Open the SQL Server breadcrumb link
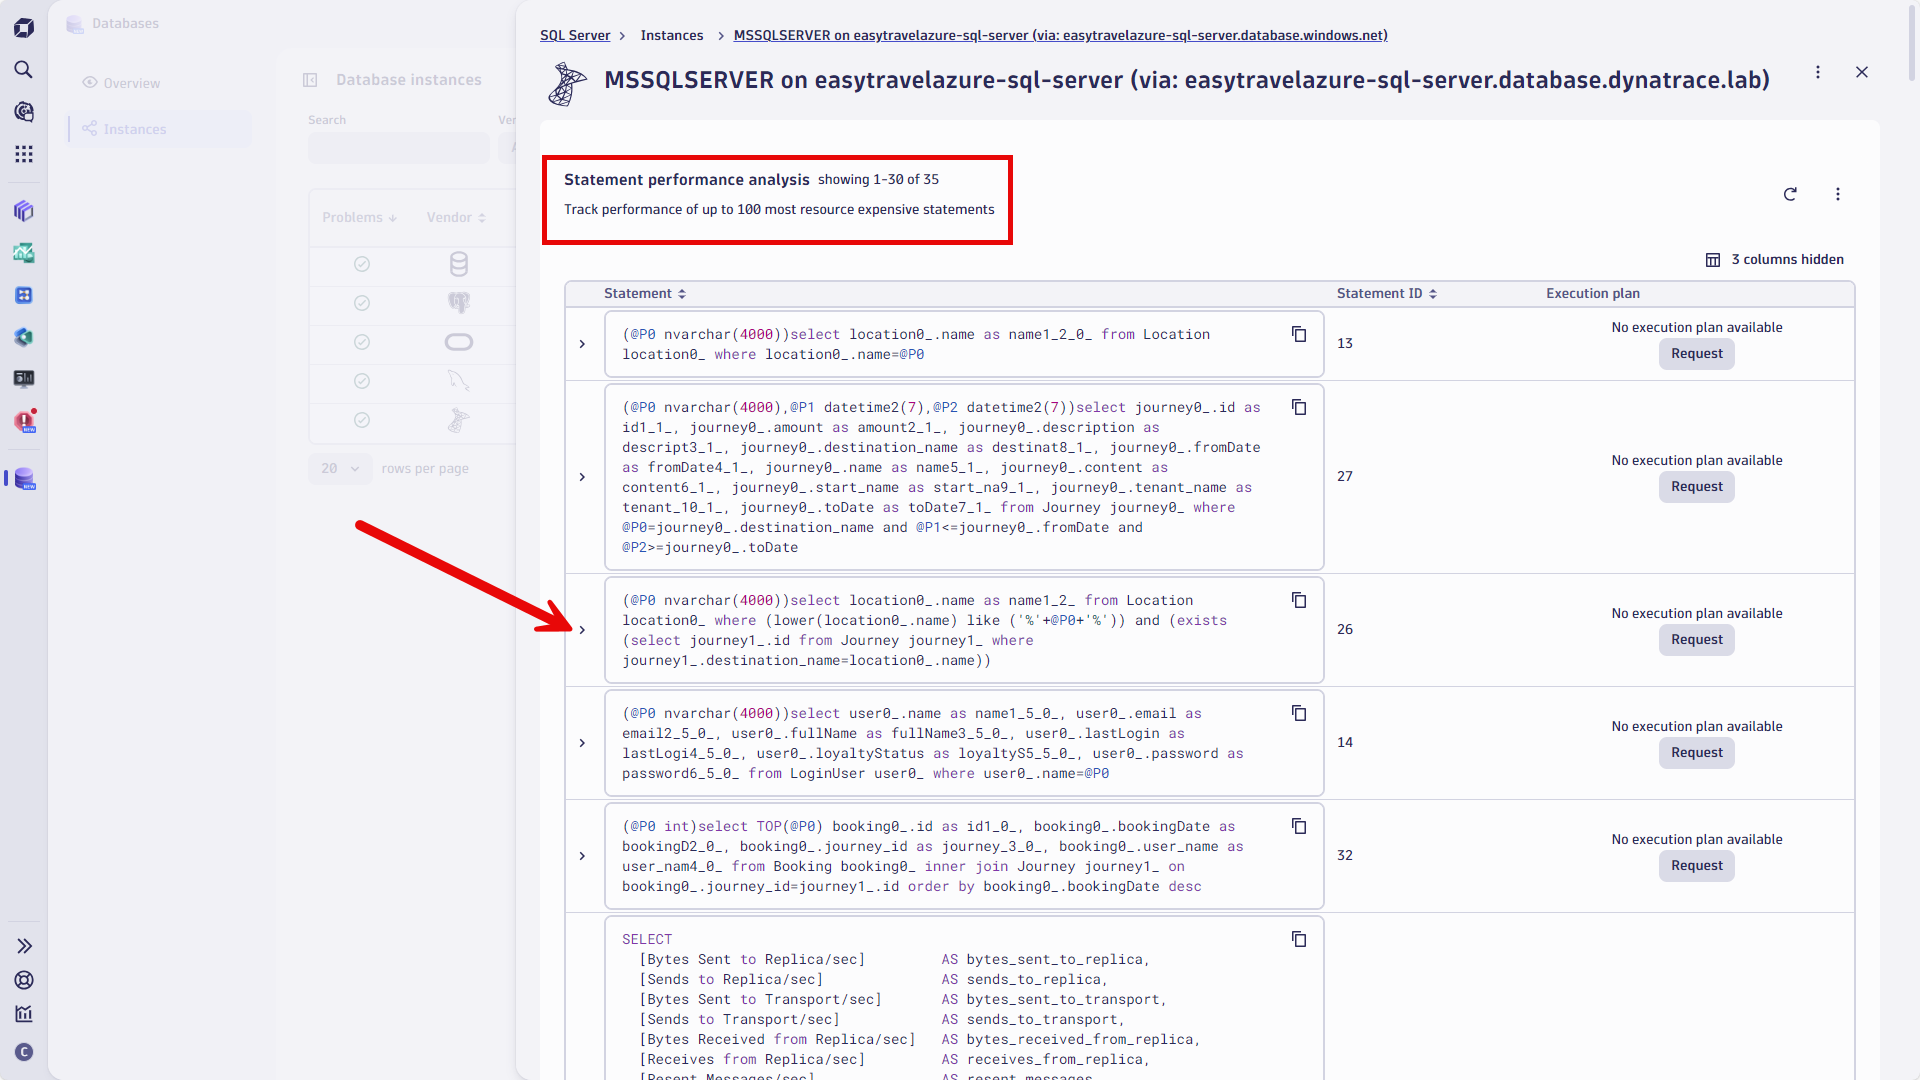This screenshot has width=1920, height=1080. tap(574, 35)
